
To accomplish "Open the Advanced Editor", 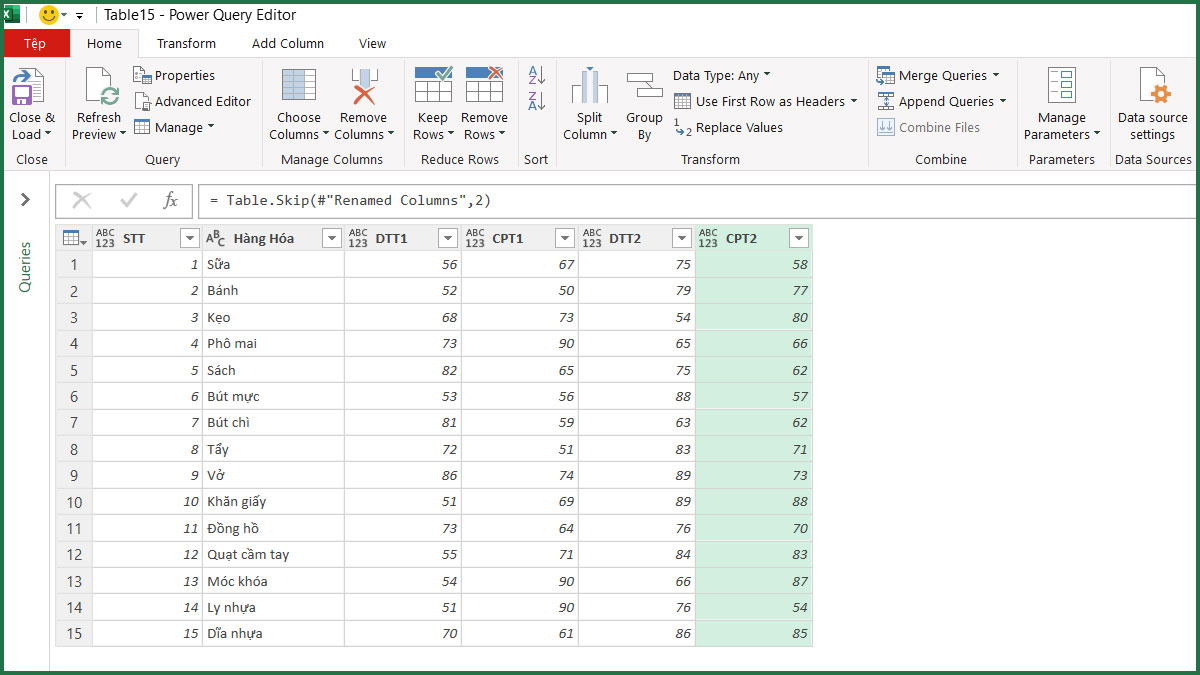I will click(x=193, y=101).
